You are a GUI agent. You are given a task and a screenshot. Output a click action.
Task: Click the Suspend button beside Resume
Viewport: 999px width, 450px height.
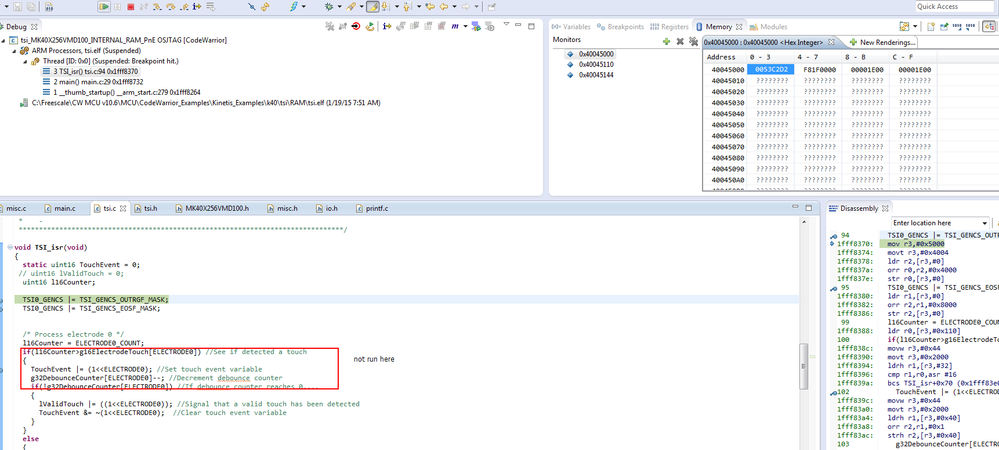click(x=117, y=6)
